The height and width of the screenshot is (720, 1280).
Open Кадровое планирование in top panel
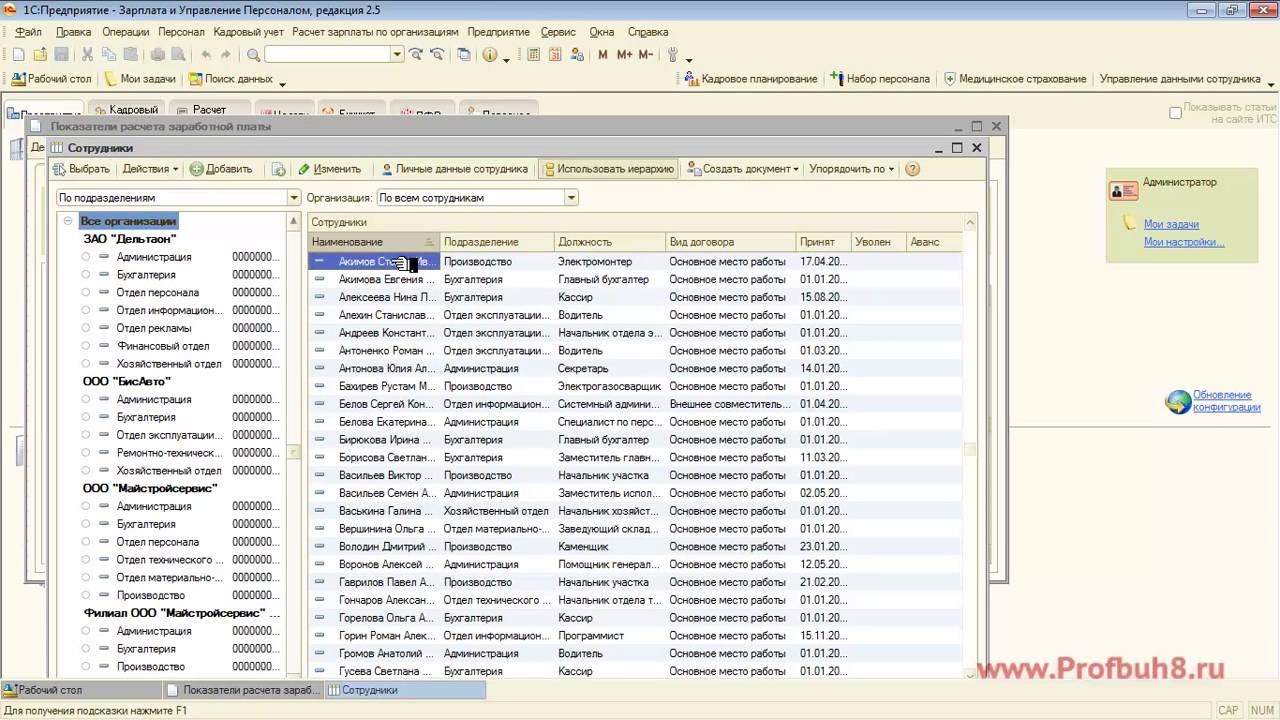[750, 79]
